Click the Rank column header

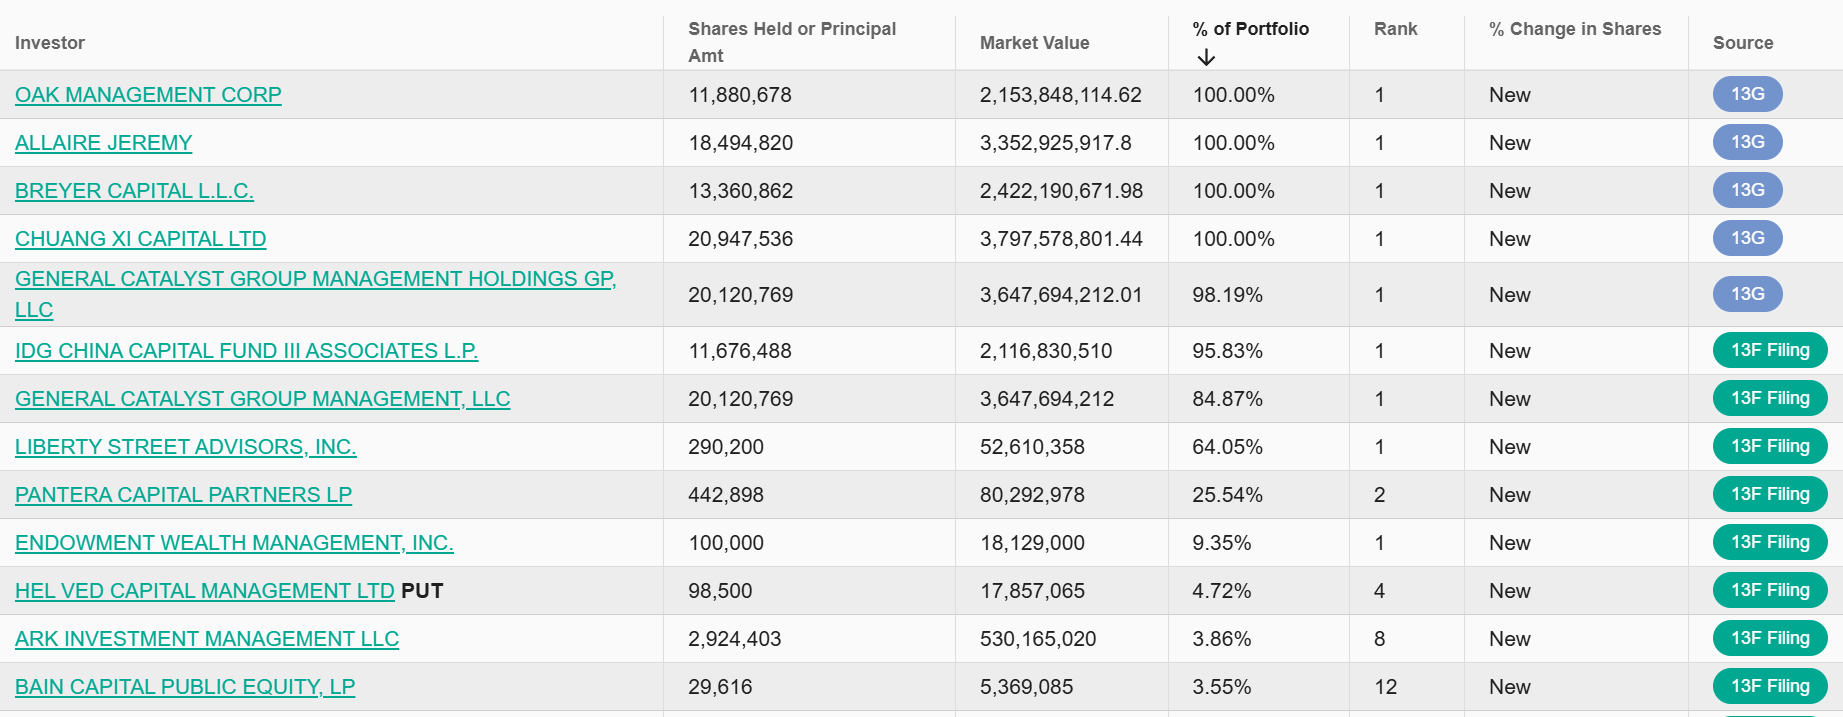(1395, 29)
